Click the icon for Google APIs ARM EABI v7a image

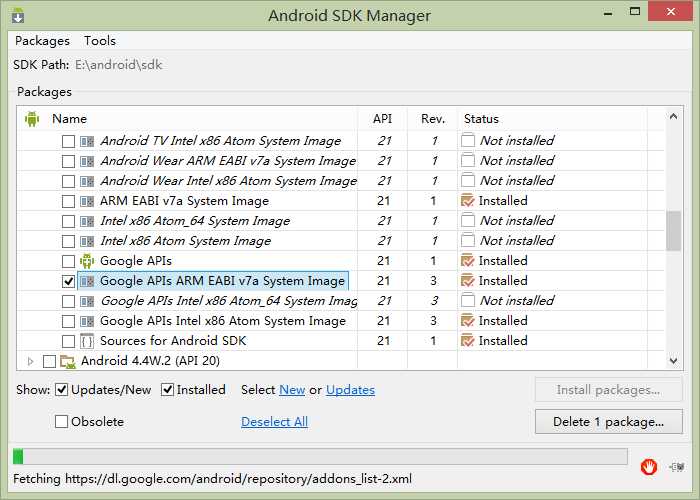tap(87, 281)
